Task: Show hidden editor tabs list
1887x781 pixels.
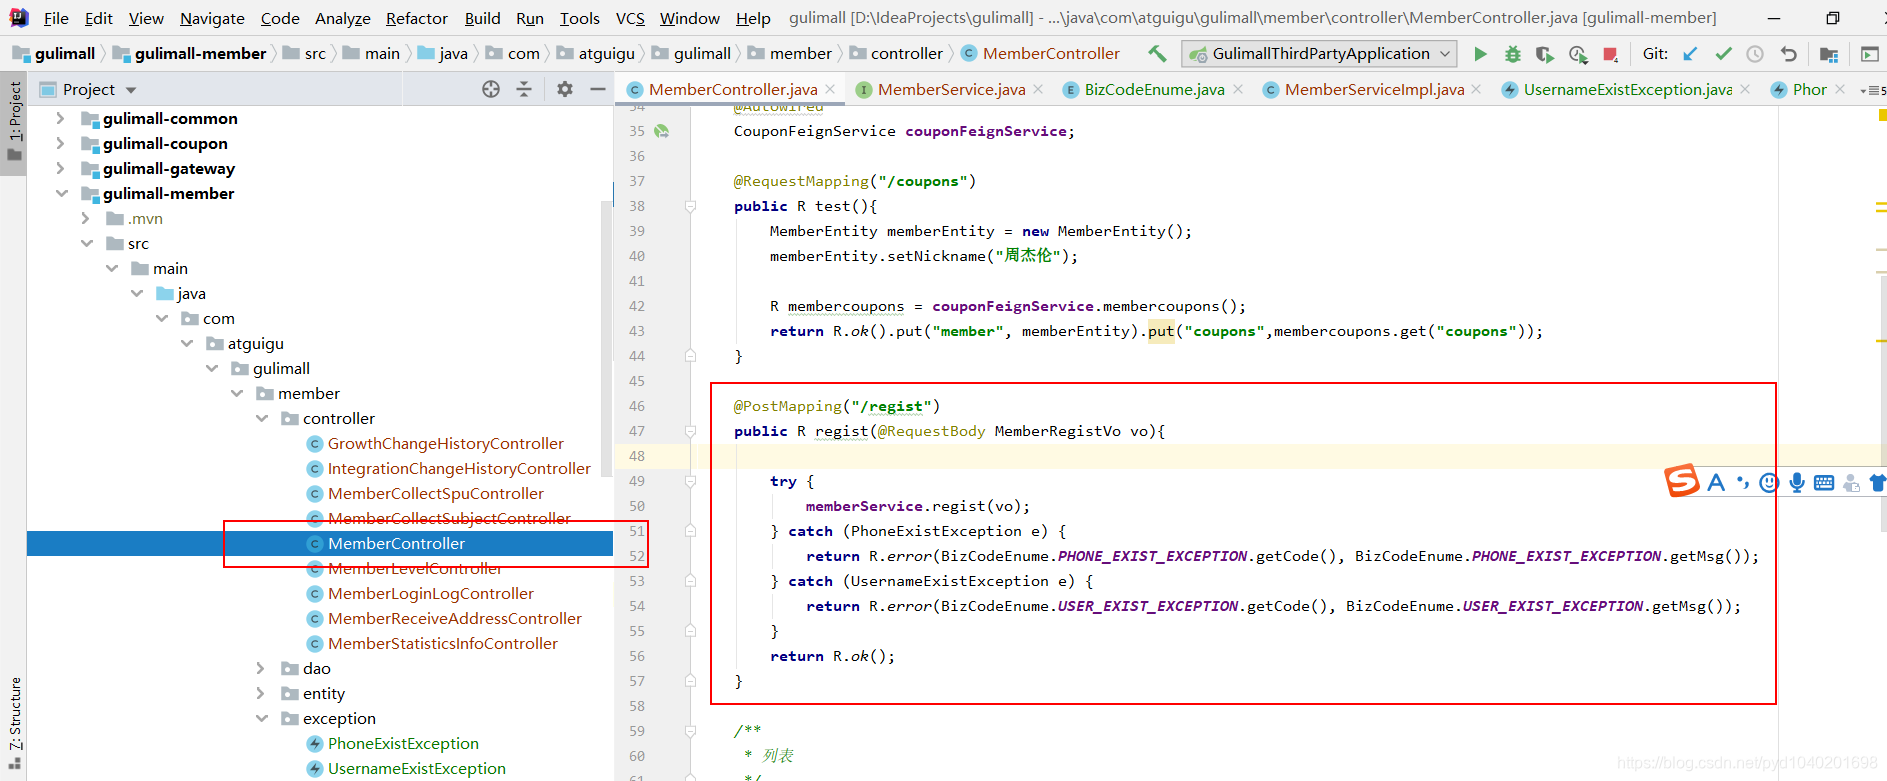Action: 1872,89
